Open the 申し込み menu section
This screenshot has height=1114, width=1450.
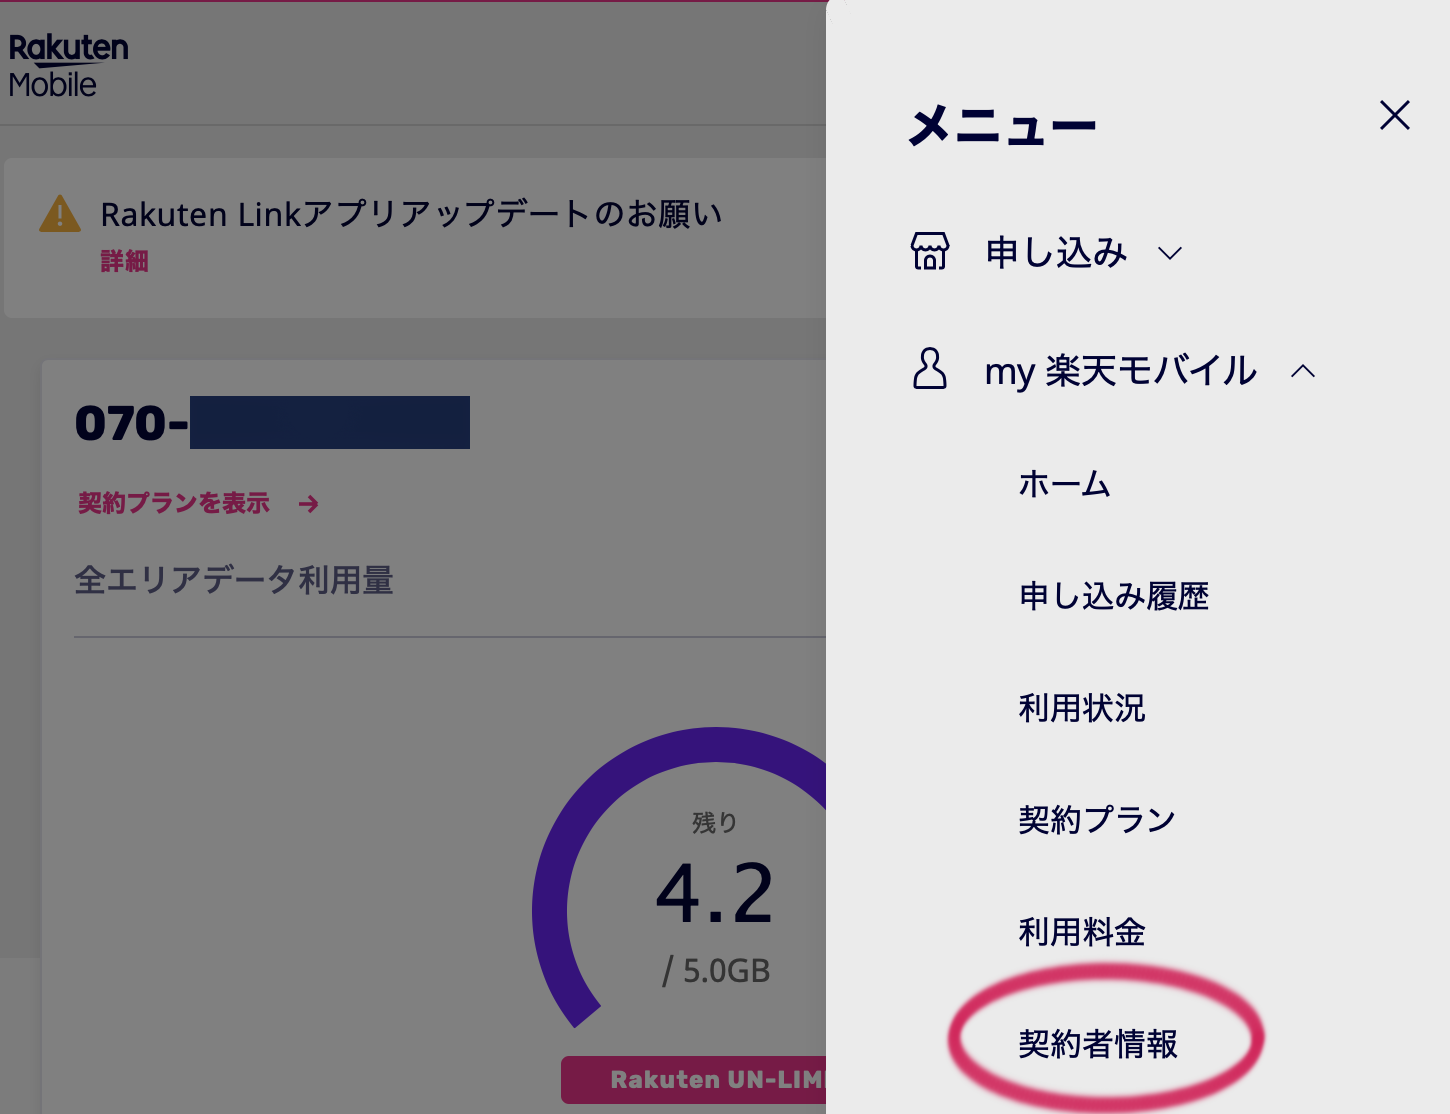pos(1056,252)
